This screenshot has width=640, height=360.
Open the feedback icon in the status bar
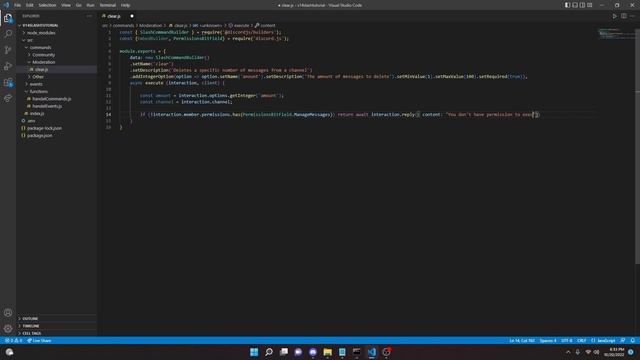622,340
